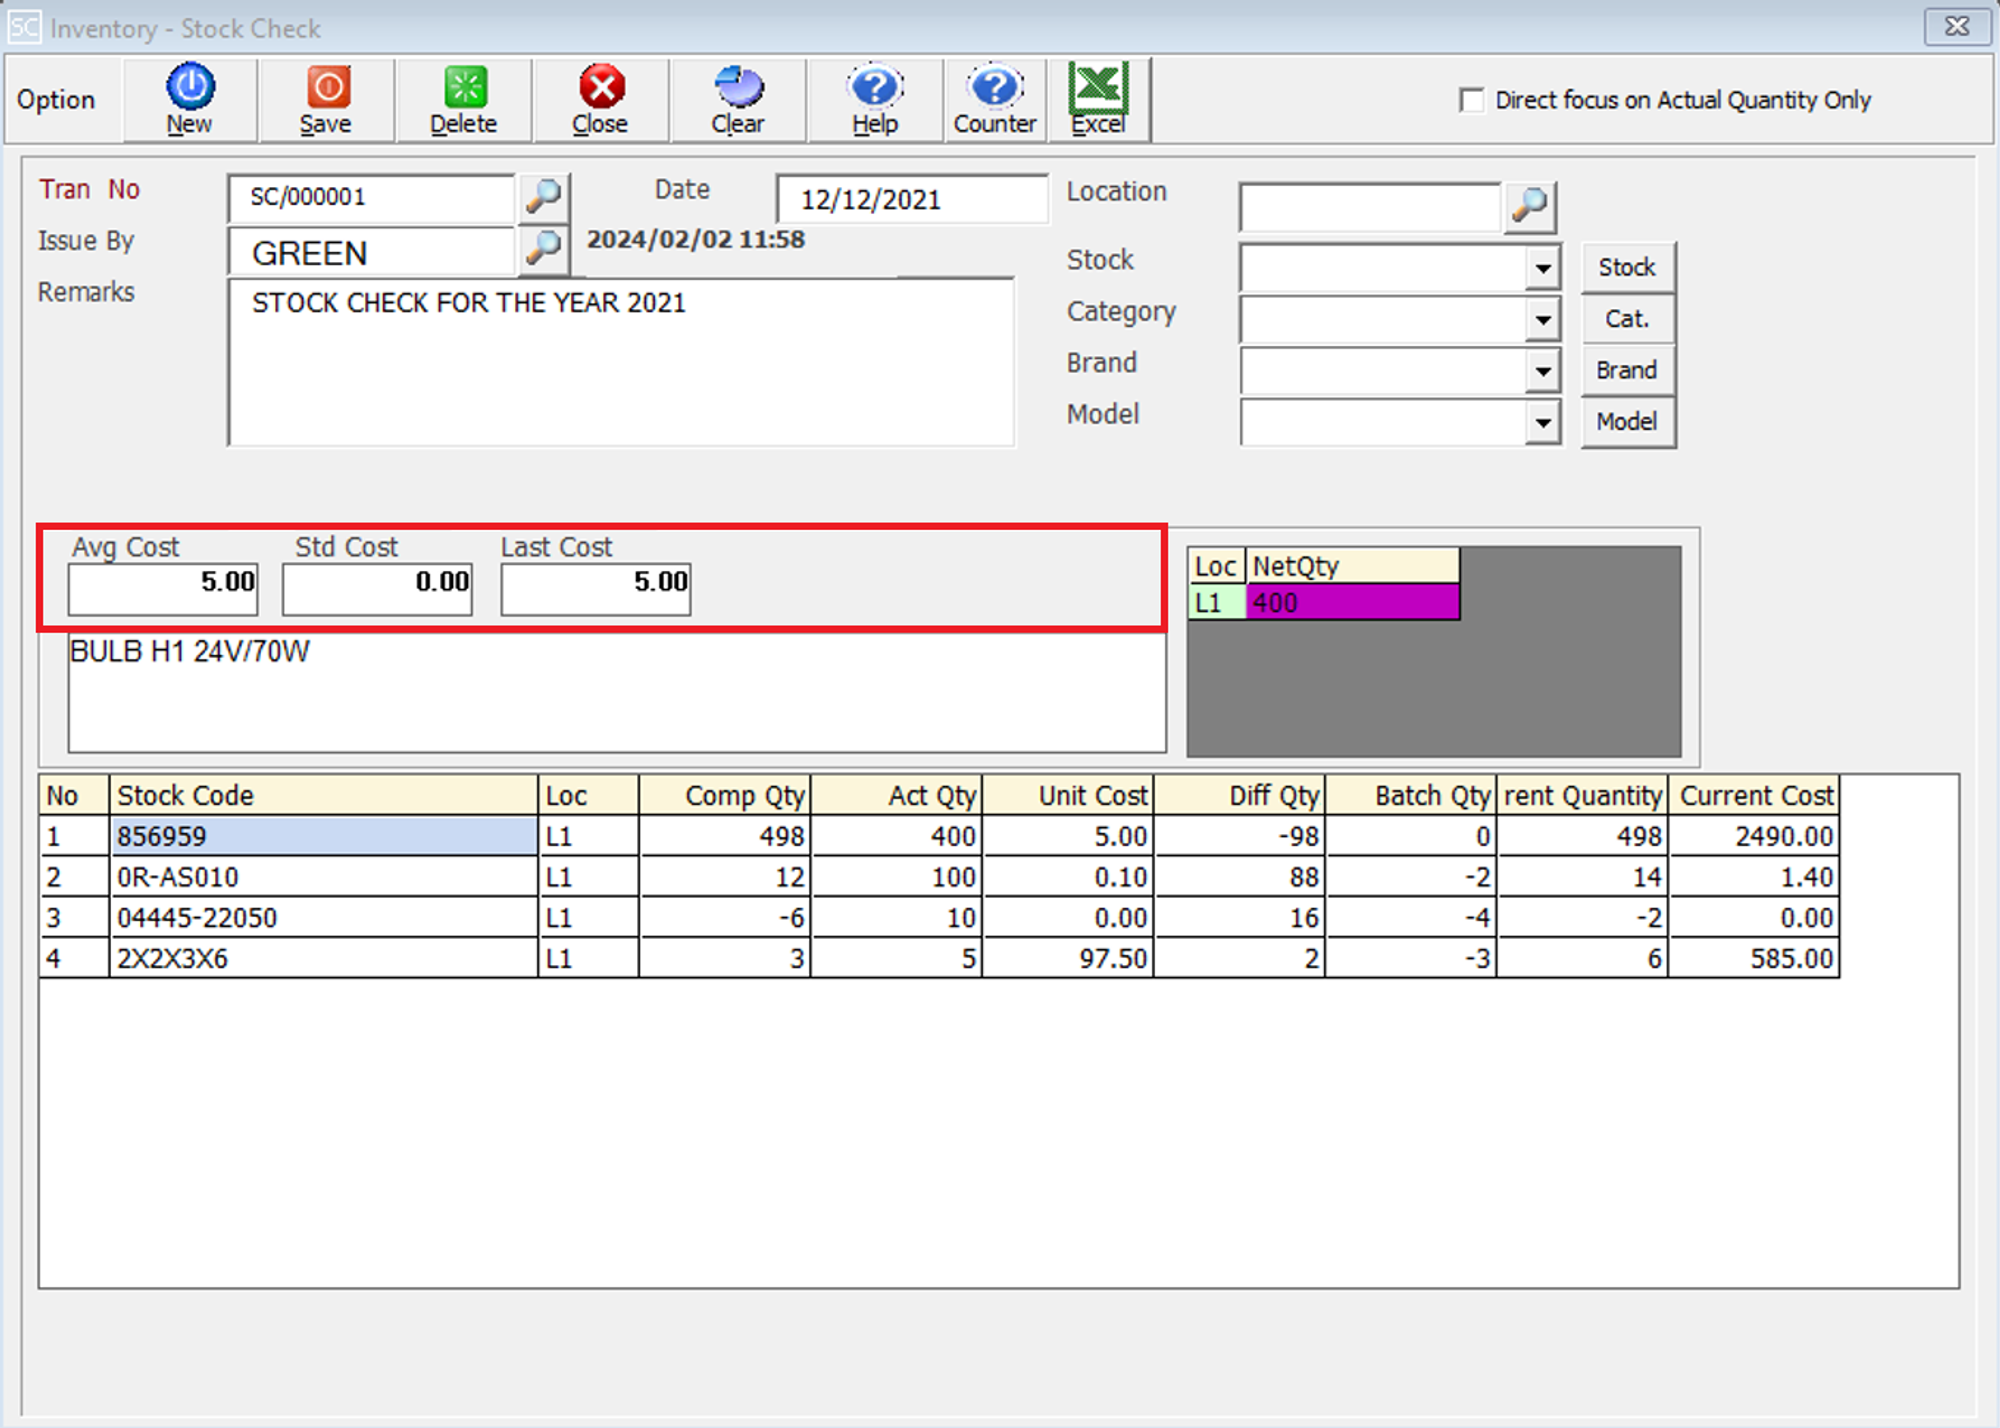This screenshot has height=1428, width=2000.
Task: Click the Avg Cost field
Action: [163, 589]
